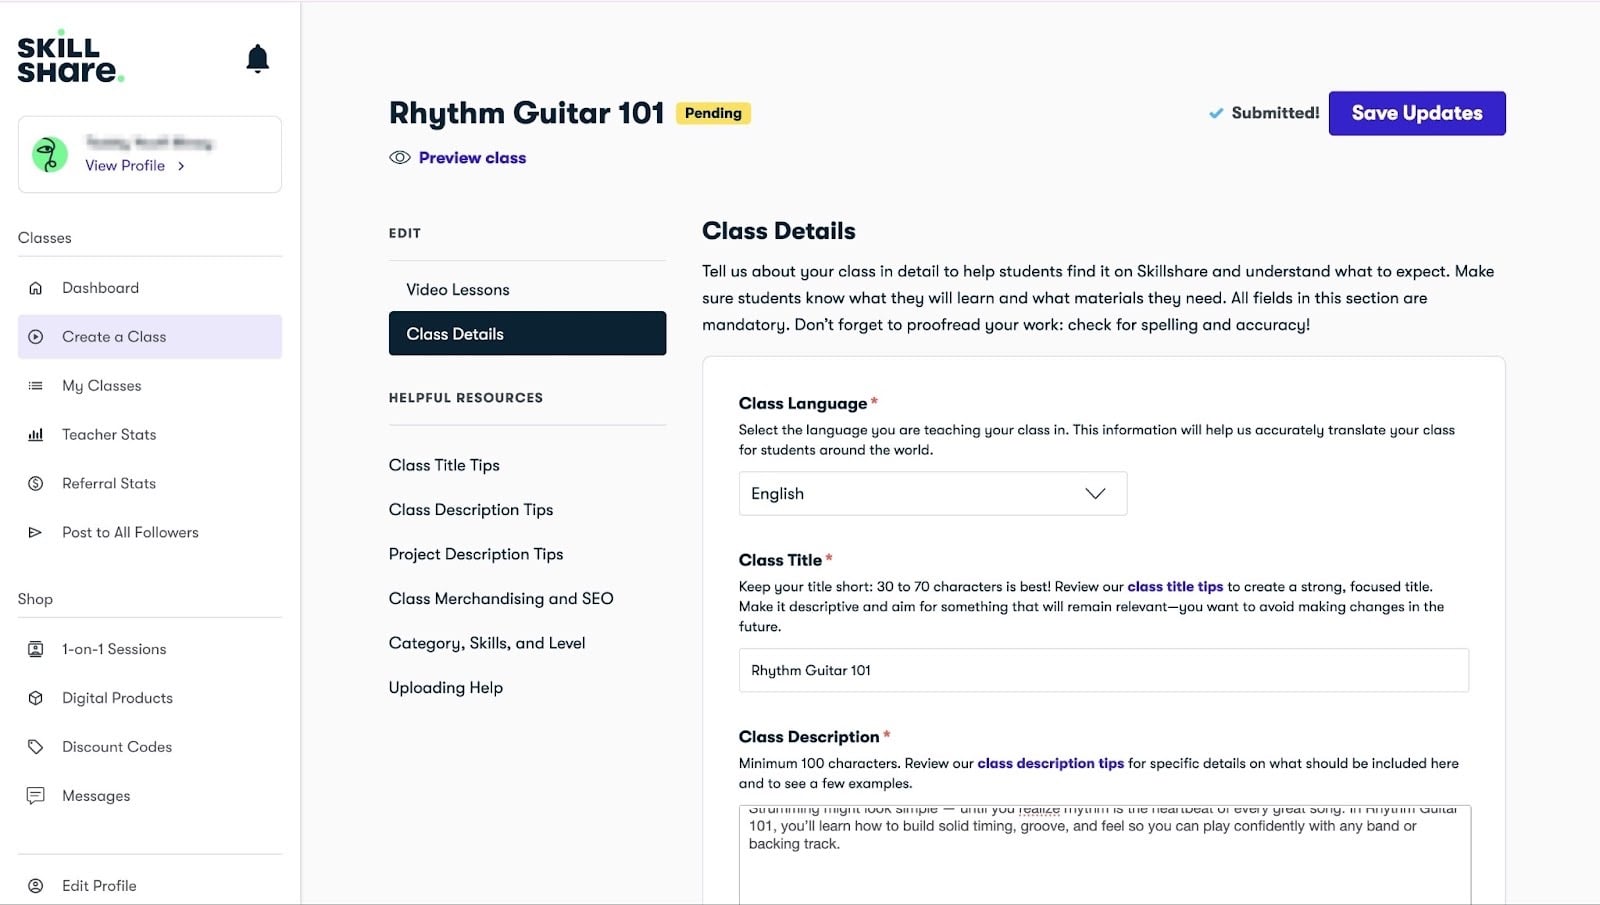Open the class description tips link
This screenshot has height=905, width=1600.
(1050, 763)
